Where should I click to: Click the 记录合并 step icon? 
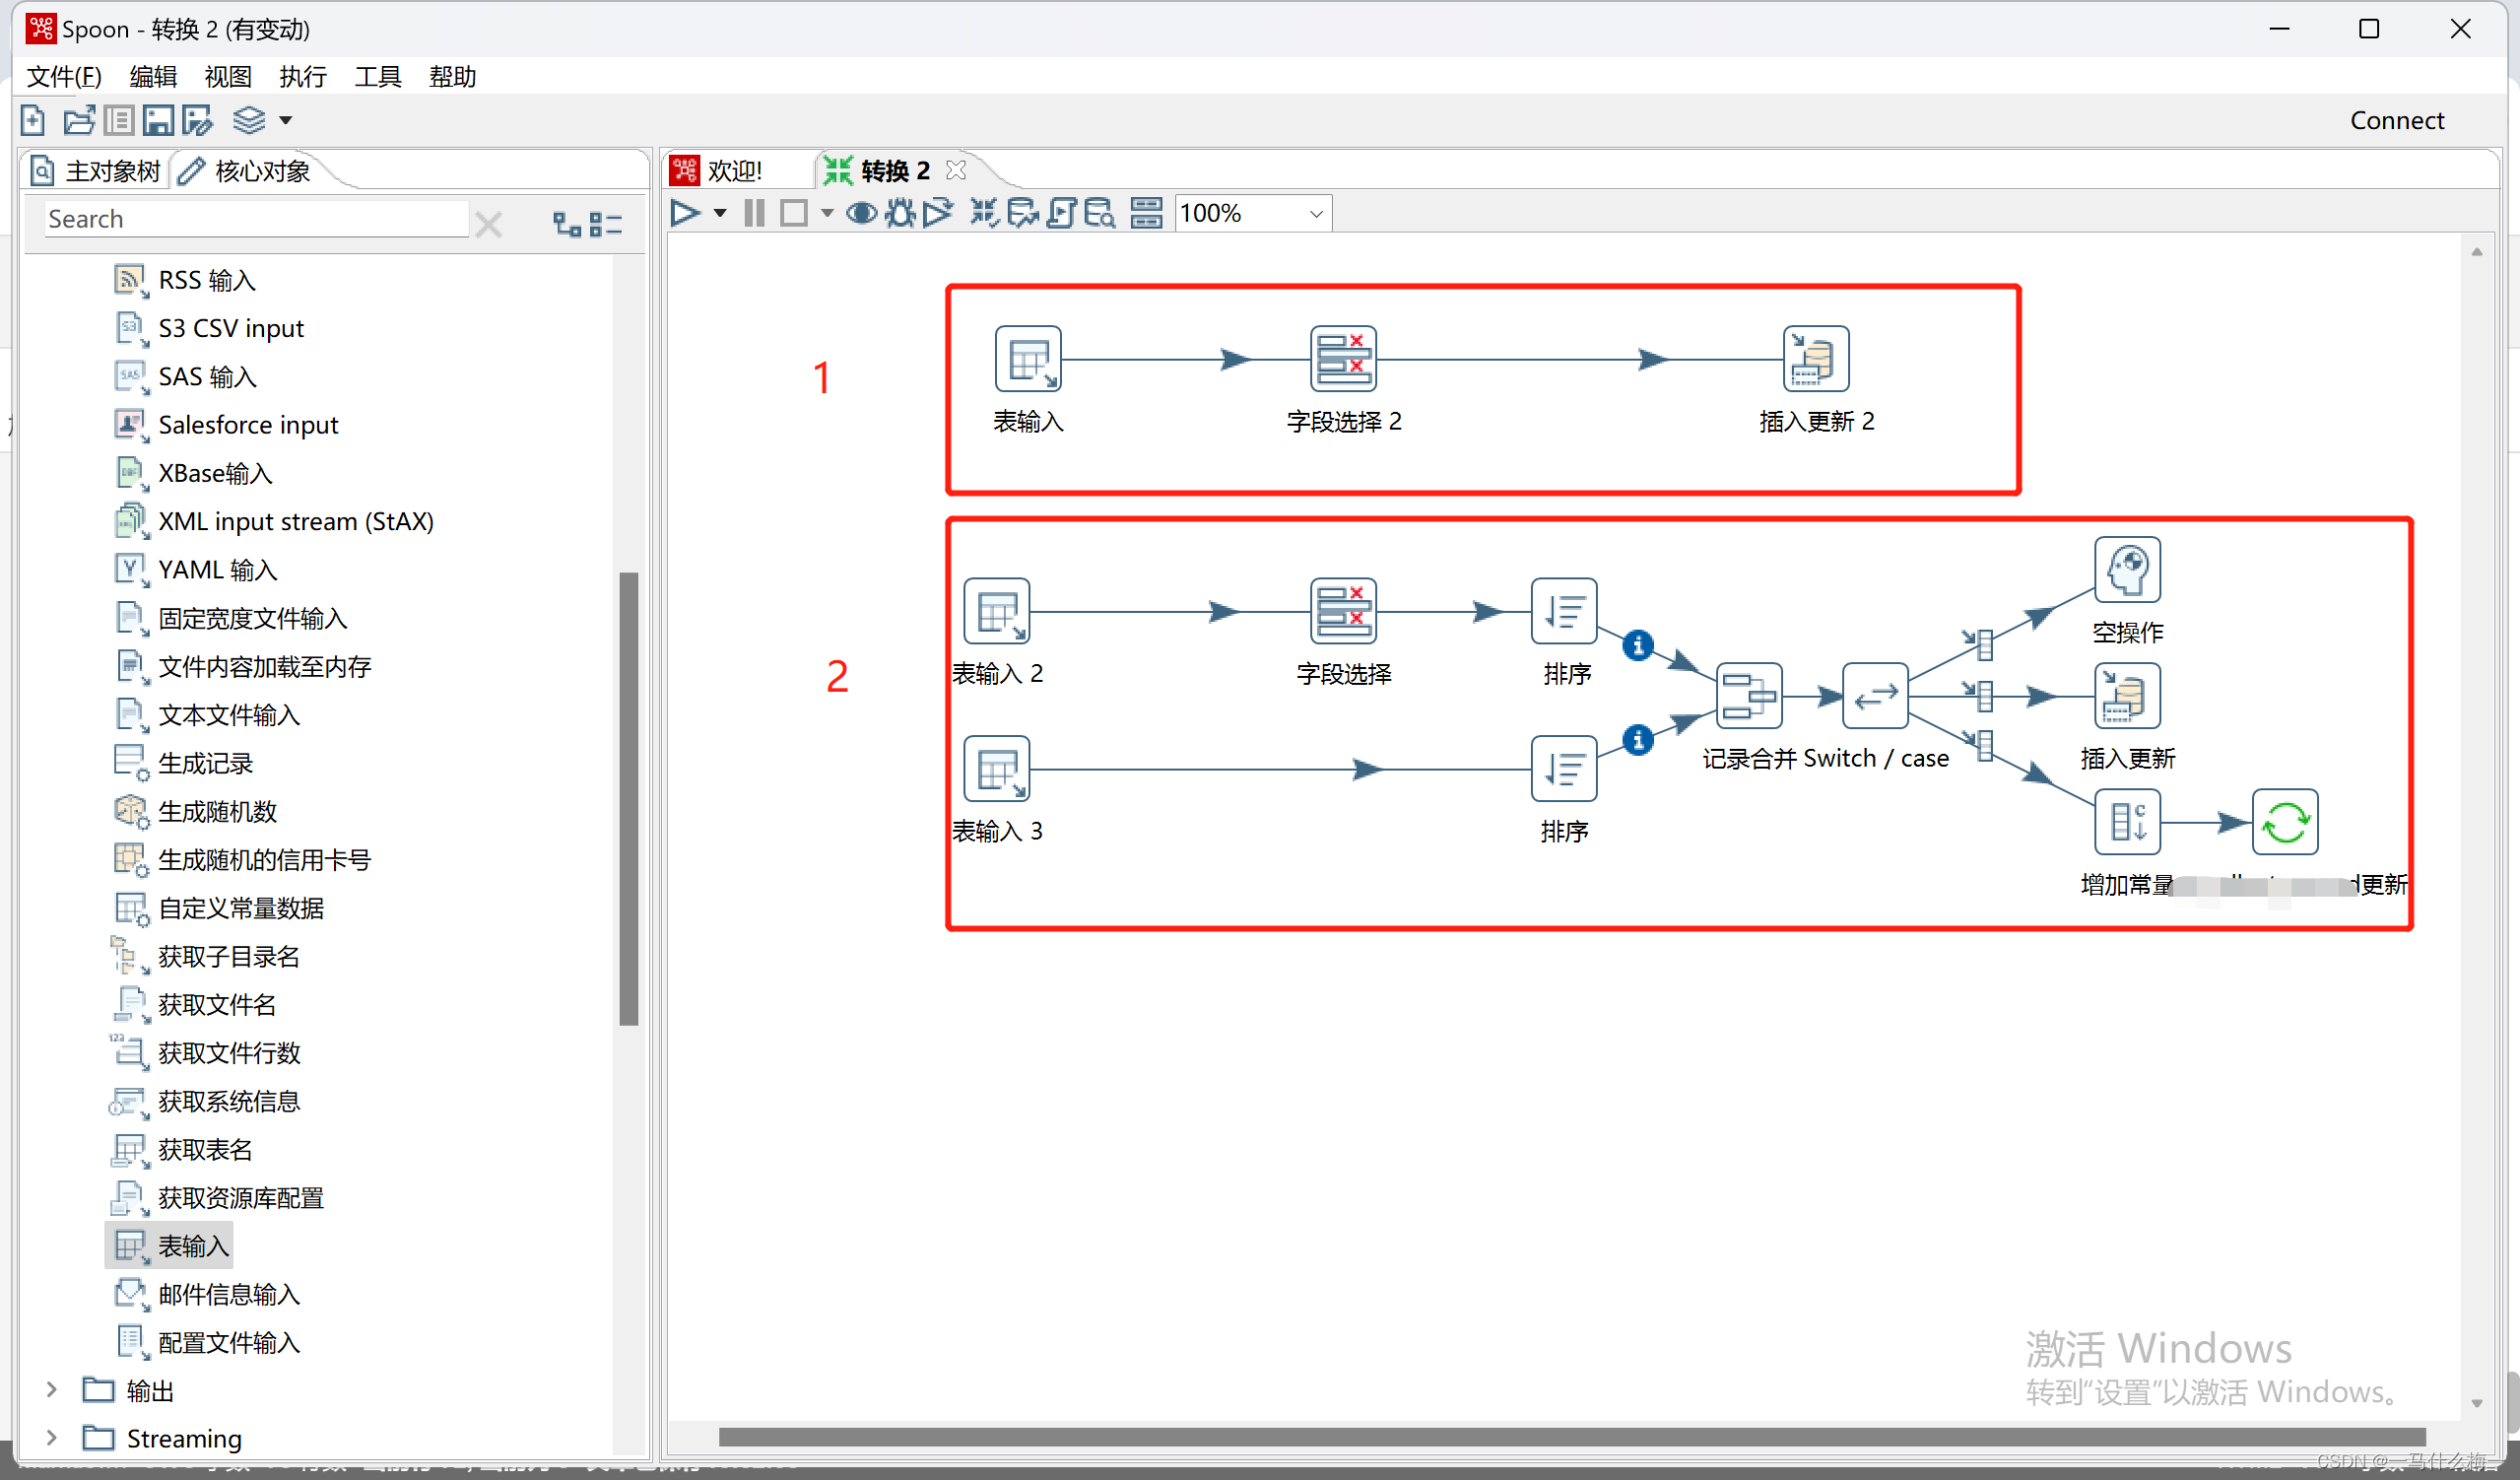click(1749, 696)
